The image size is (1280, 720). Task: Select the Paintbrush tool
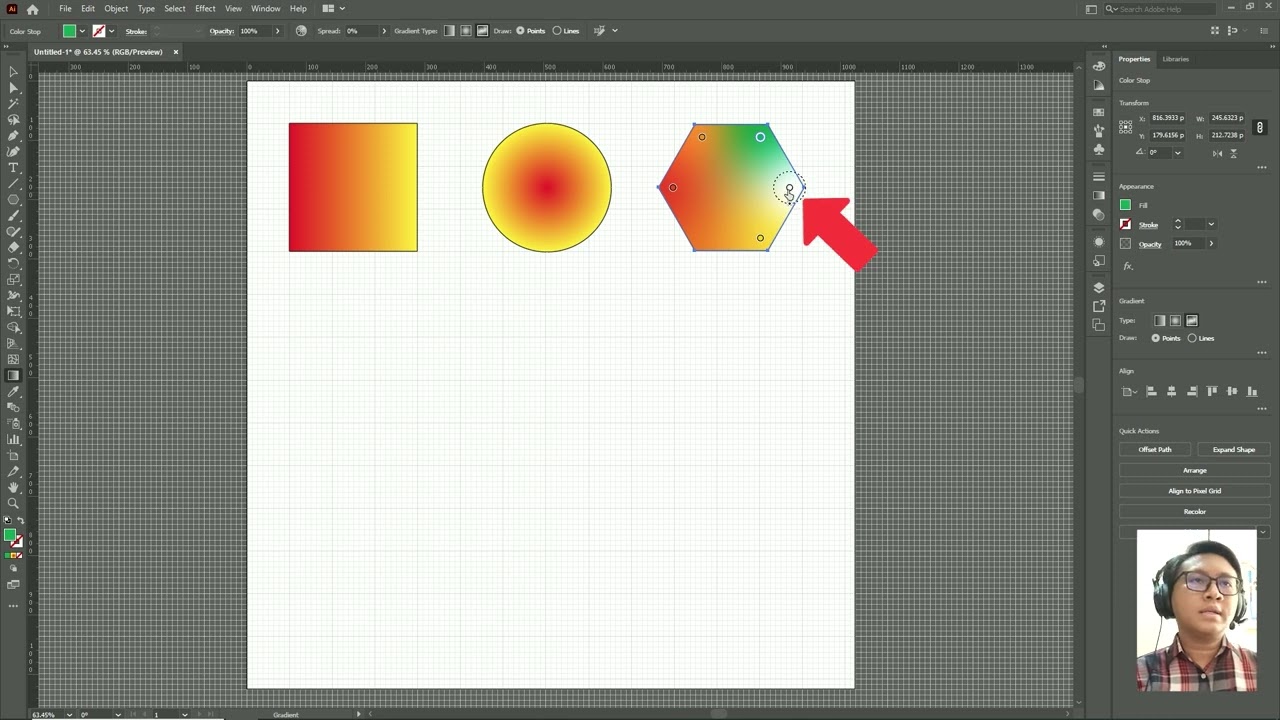tap(13, 216)
